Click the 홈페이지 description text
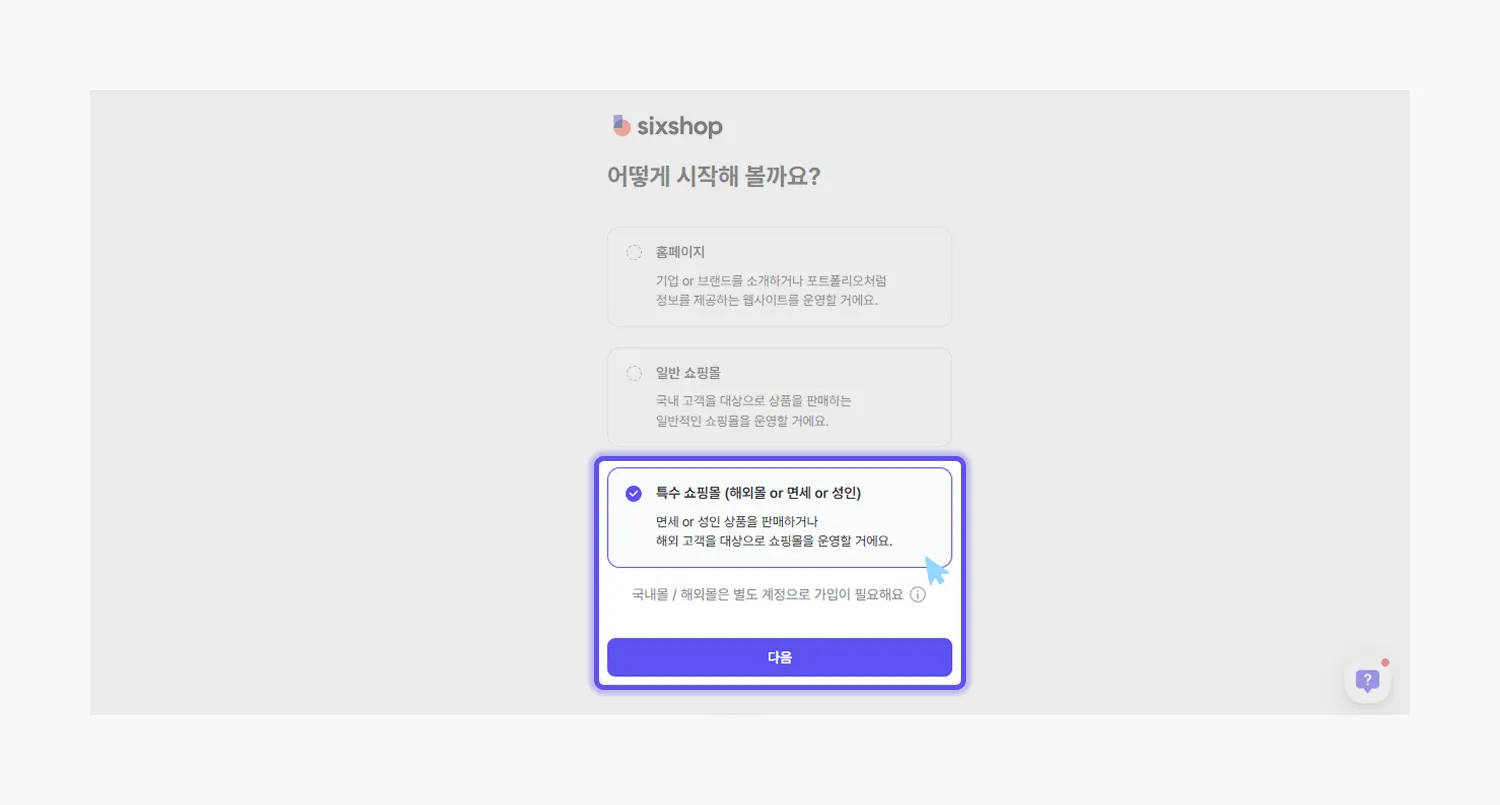1500x805 pixels. [771, 290]
